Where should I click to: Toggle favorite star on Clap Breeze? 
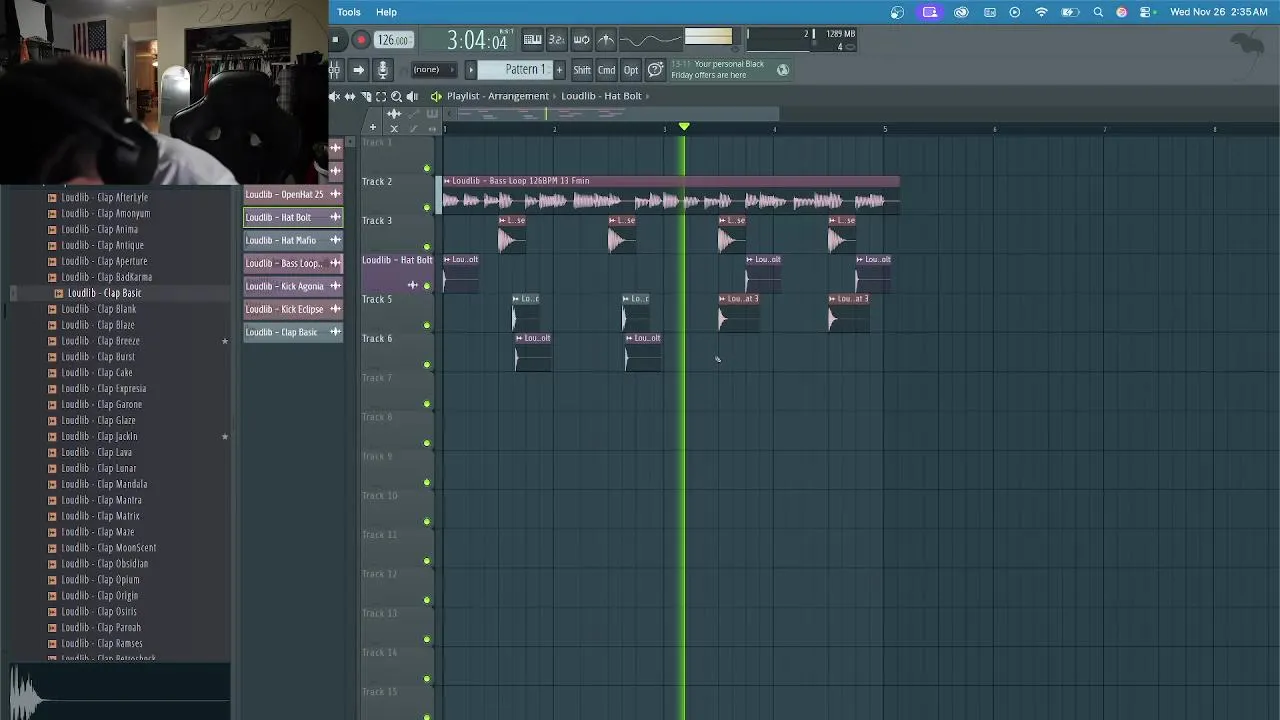225,341
